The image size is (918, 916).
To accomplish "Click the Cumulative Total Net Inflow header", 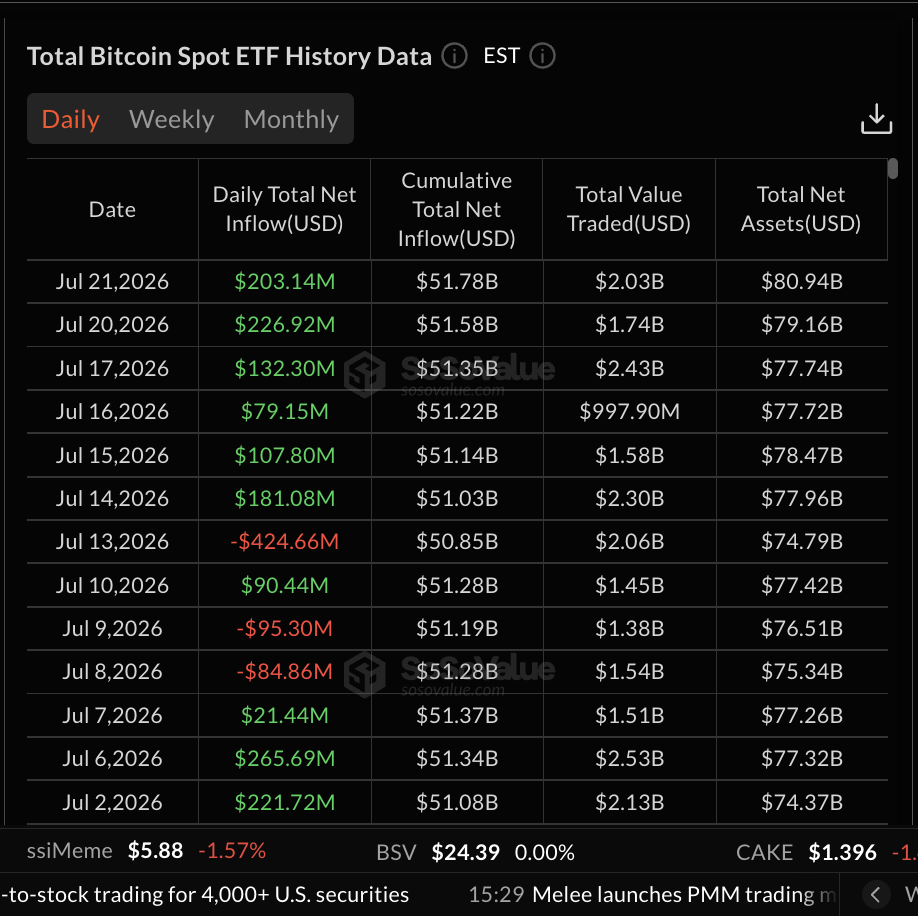I will coord(457,210).
